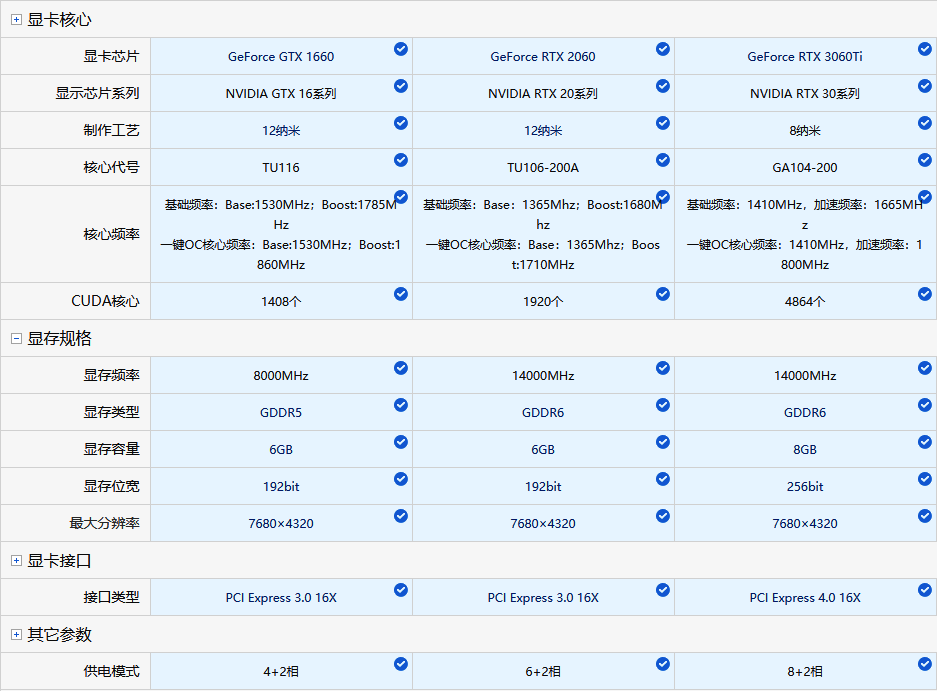Click the 显存容量 row label
The height and width of the screenshot is (691, 937).
(111, 450)
